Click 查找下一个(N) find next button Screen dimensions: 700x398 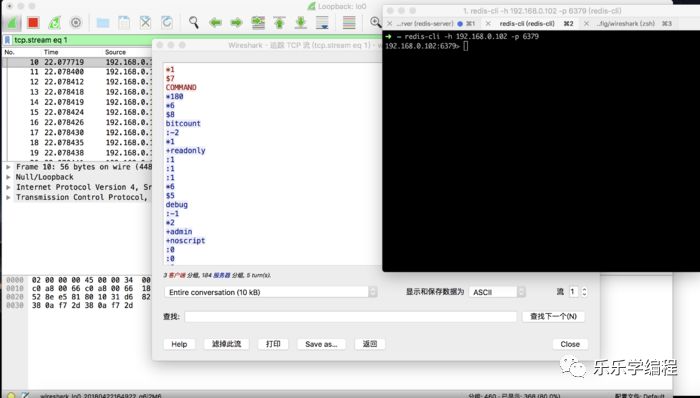point(553,316)
